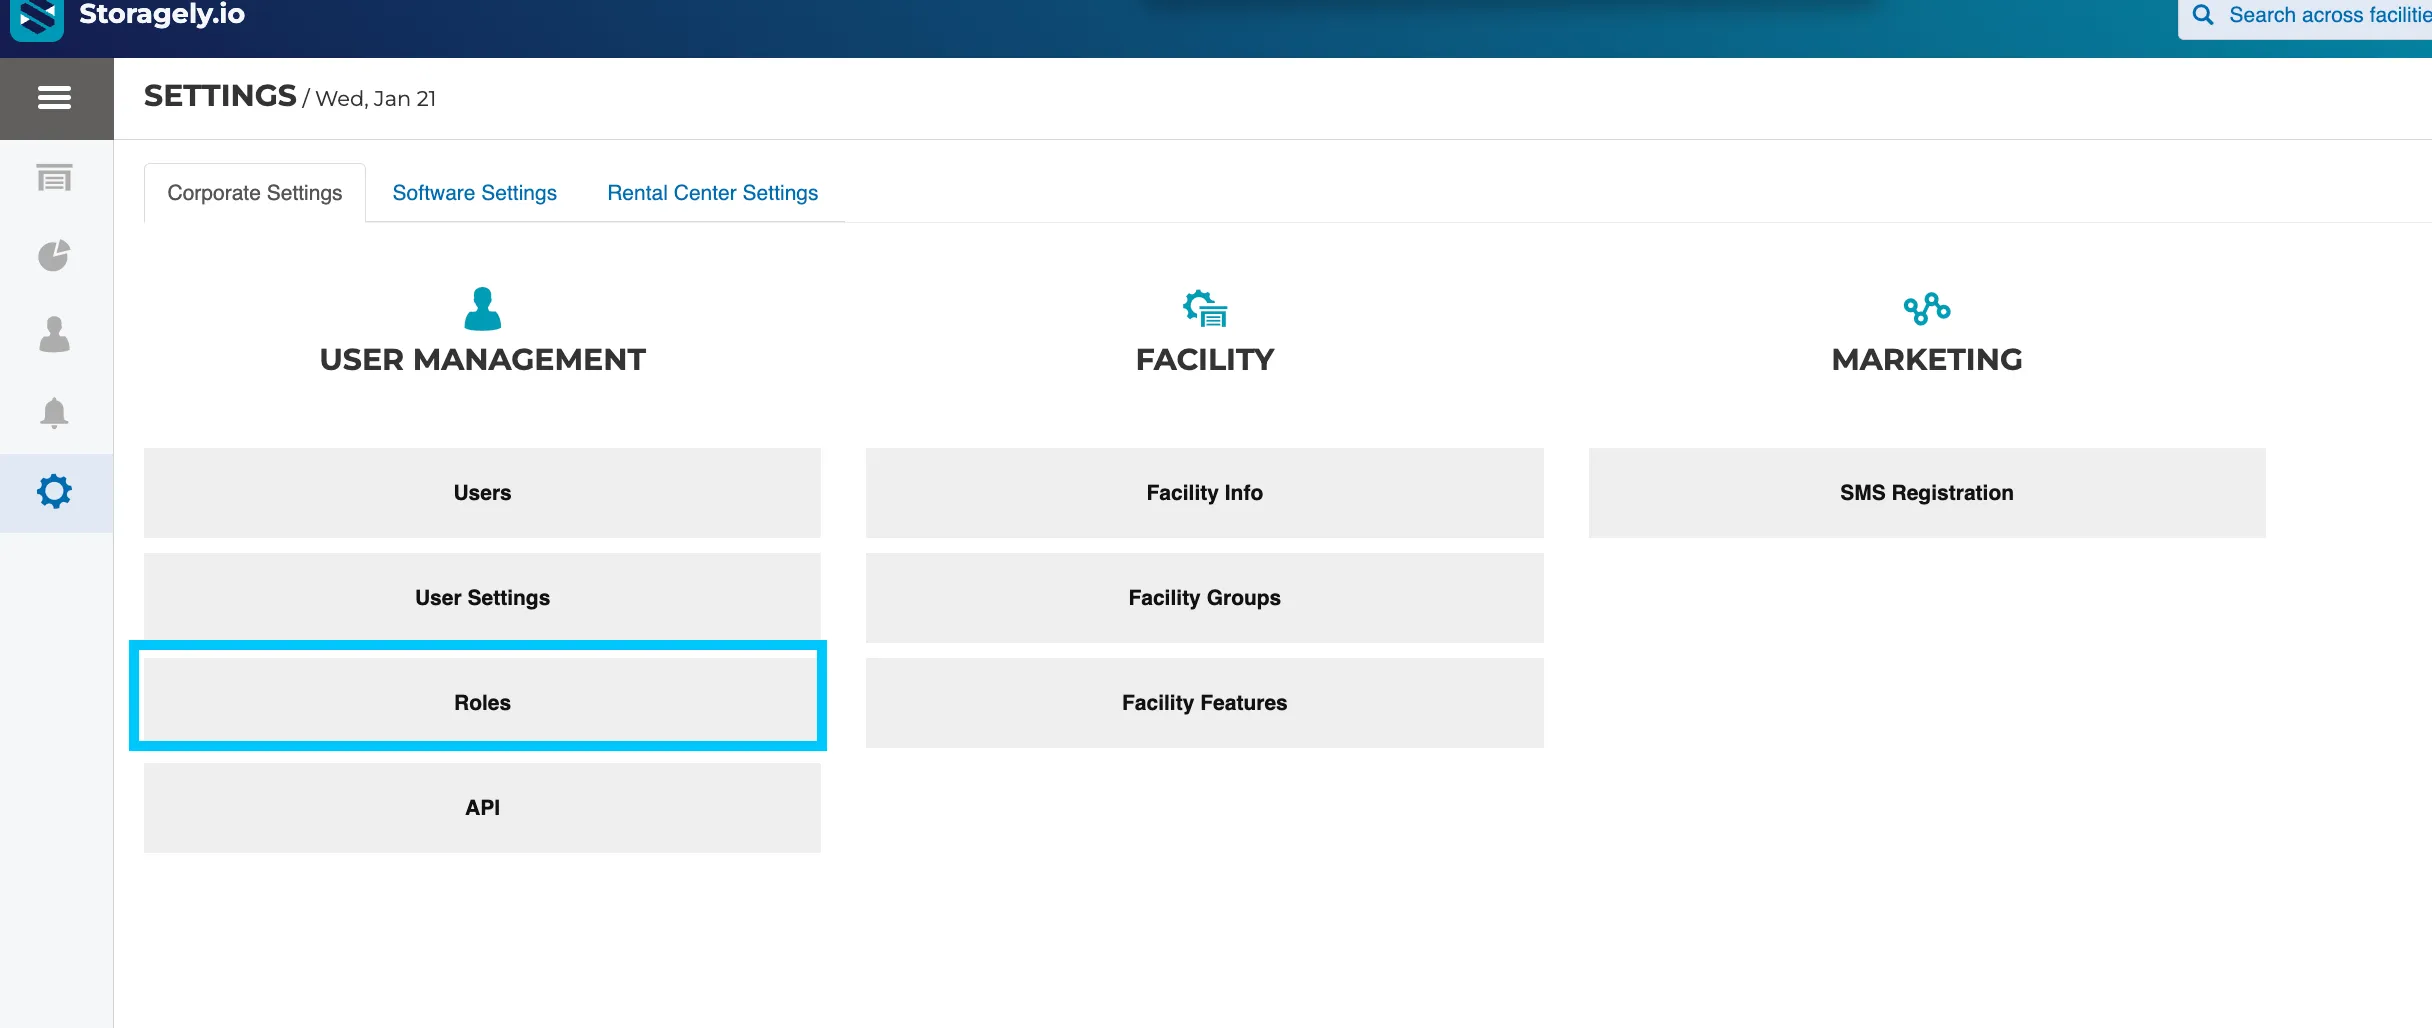
Task: Click the MARKETING section heading
Action: [x=1927, y=360]
